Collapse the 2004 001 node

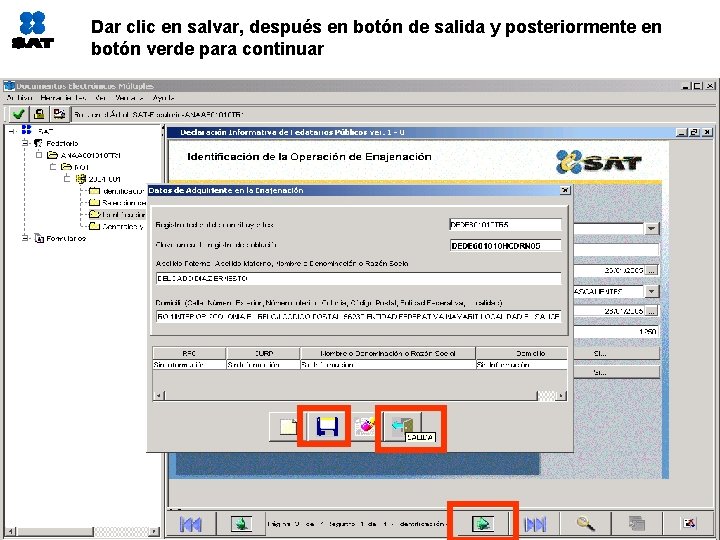pyautogui.click(x=68, y=179)
